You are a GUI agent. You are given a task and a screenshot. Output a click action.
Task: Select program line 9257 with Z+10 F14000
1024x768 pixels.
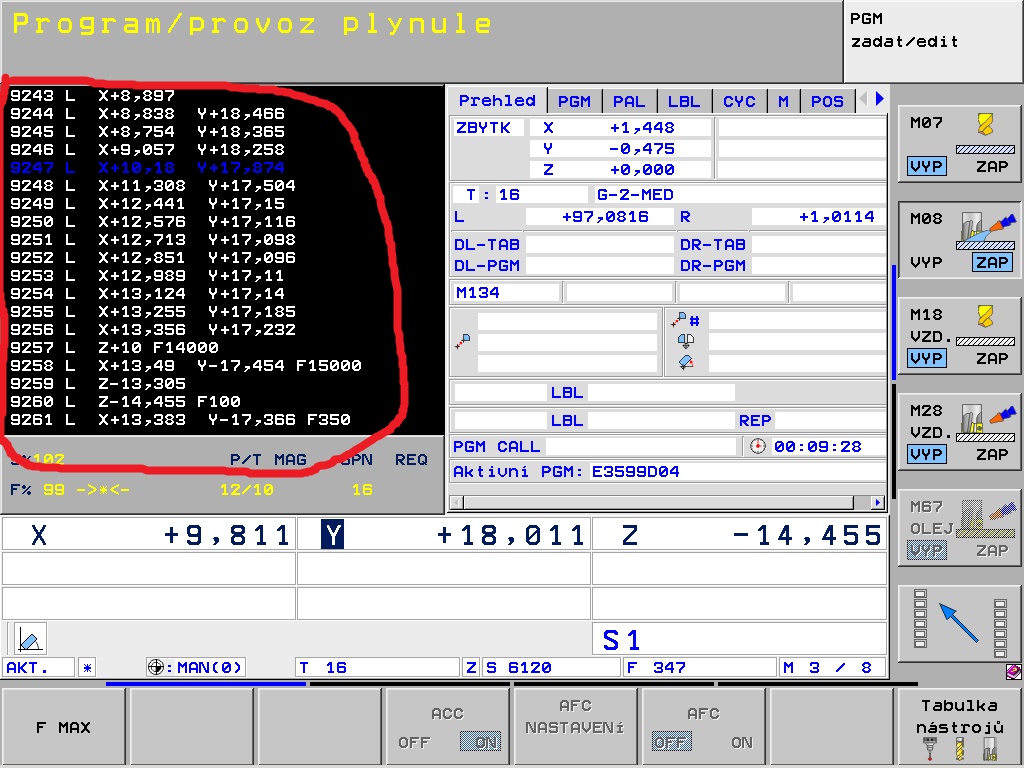(115, 348)
